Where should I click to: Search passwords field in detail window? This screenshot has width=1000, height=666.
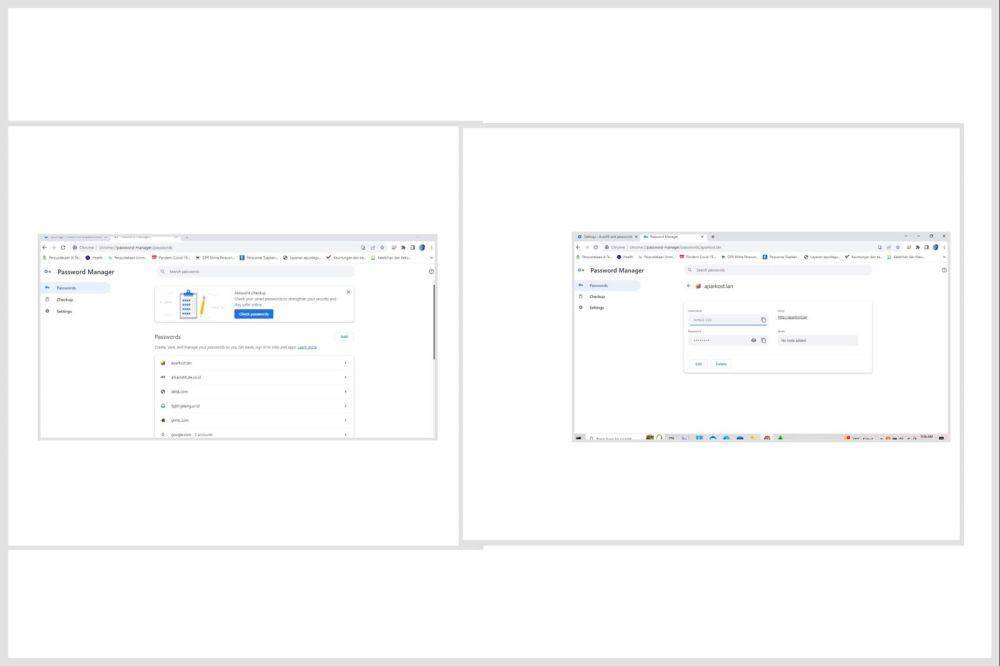coord(778,270)
